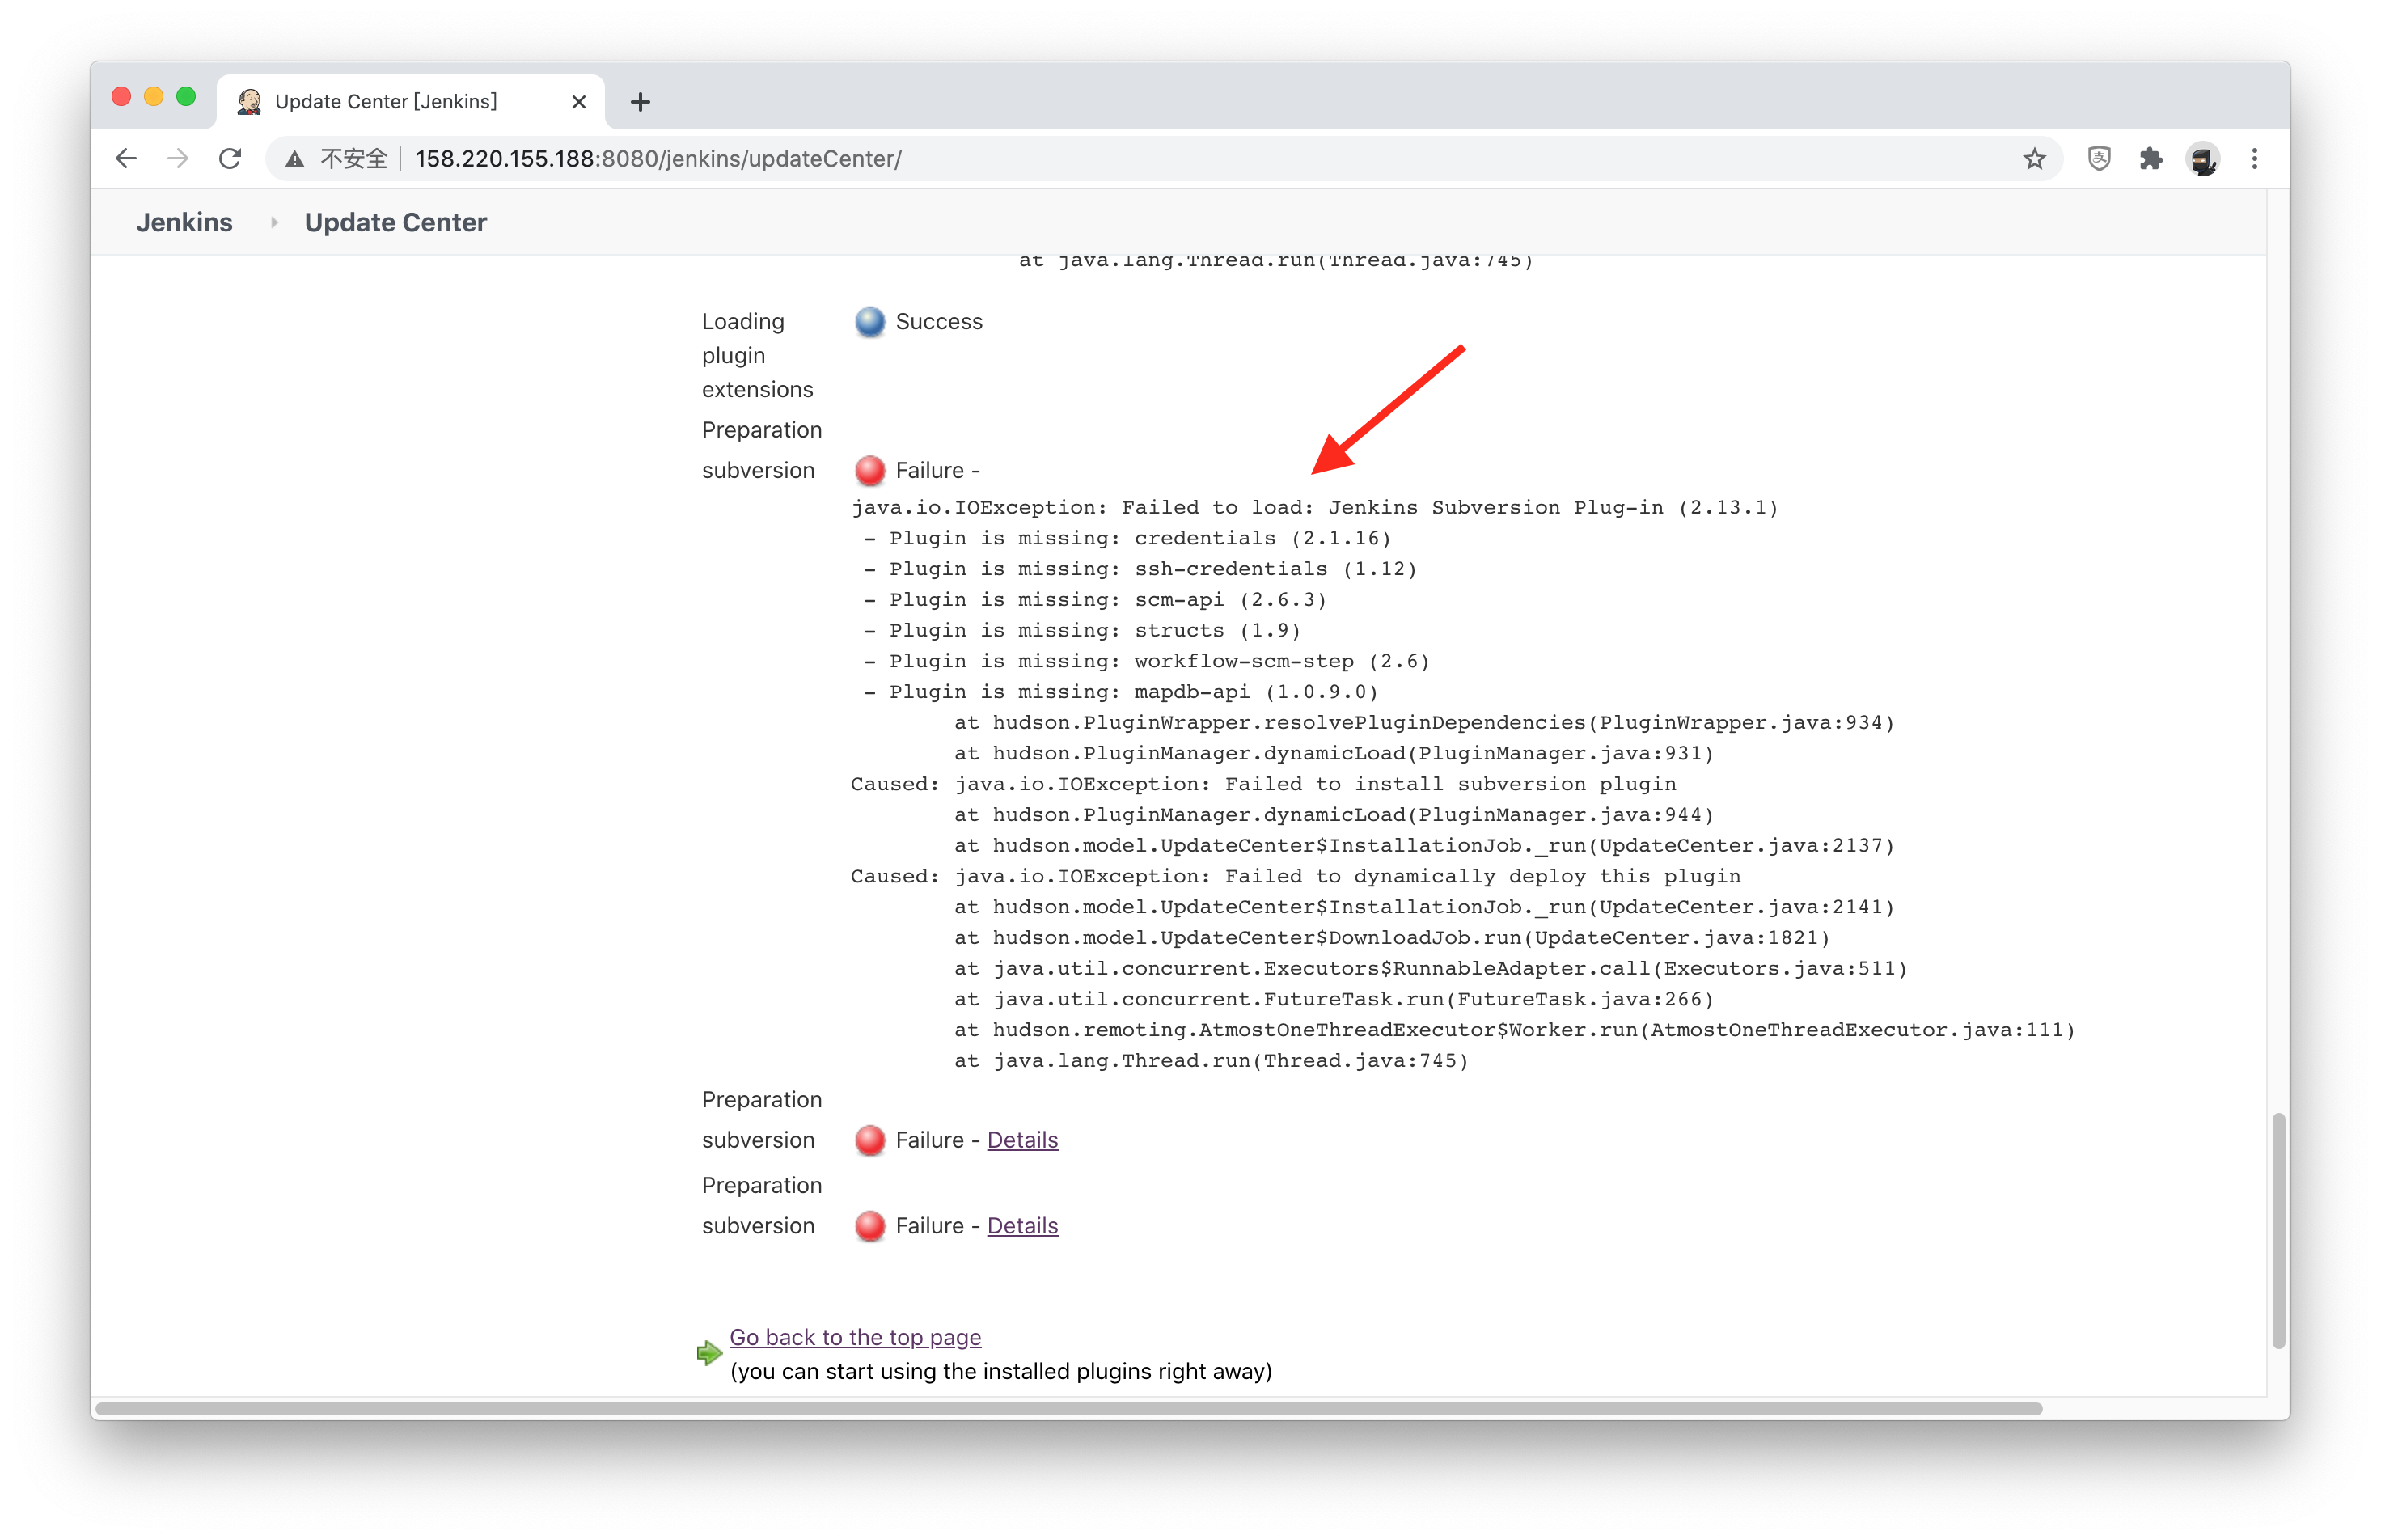
Task: Open the Chrome three-dot menu
Action: pyautogui.click(x=2254, y=158)
